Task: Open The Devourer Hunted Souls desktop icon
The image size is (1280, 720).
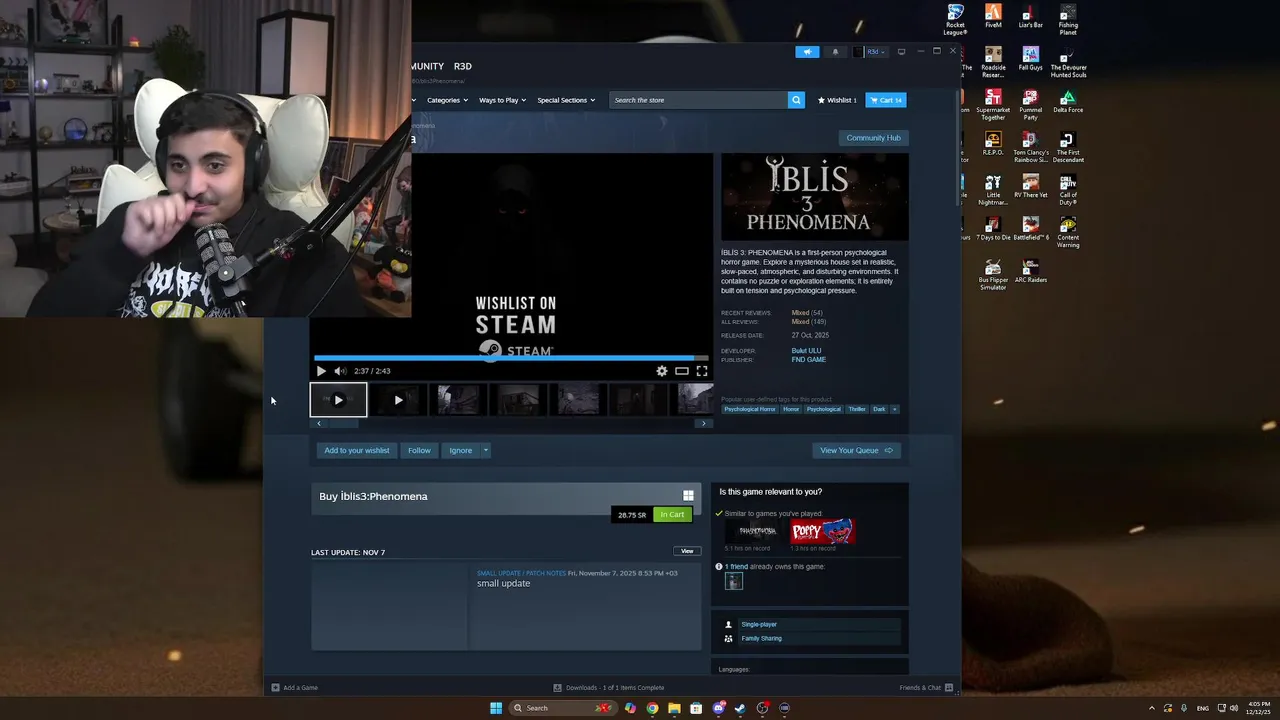Action: tap(1068, 61)
